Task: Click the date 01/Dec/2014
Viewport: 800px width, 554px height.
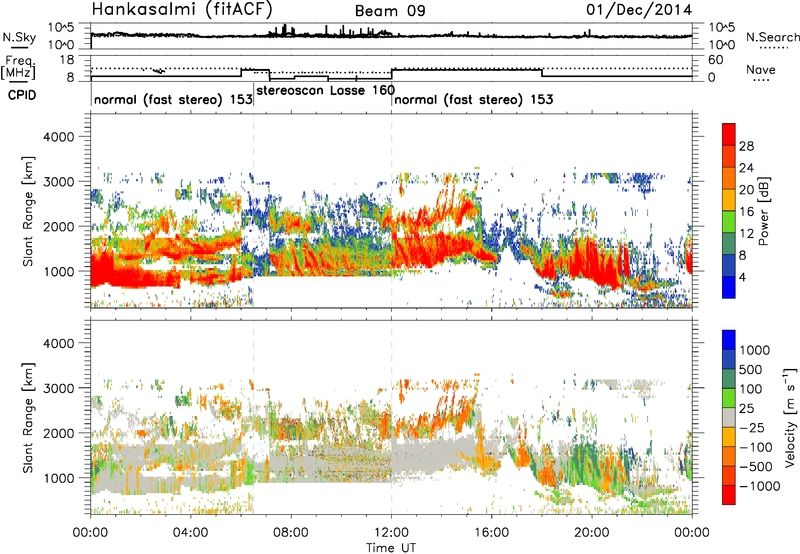Action: coord(639,10)
